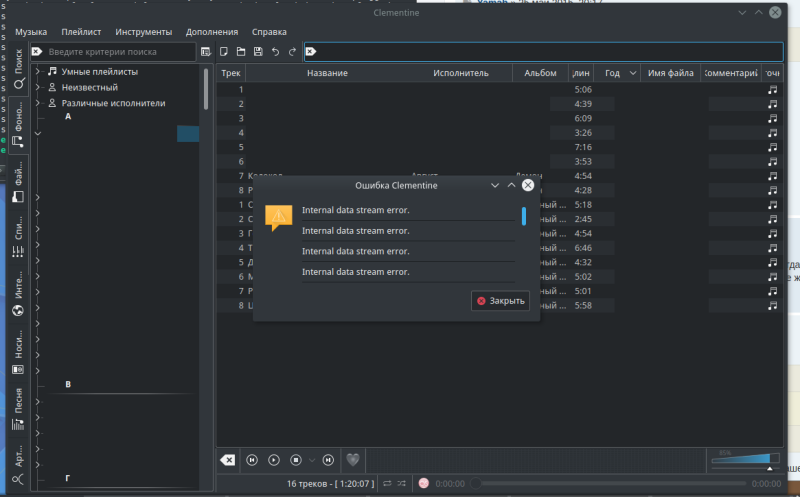Expand Неизвестный tree node
Viewport: 800px width, 497px height.
[38, 87]
